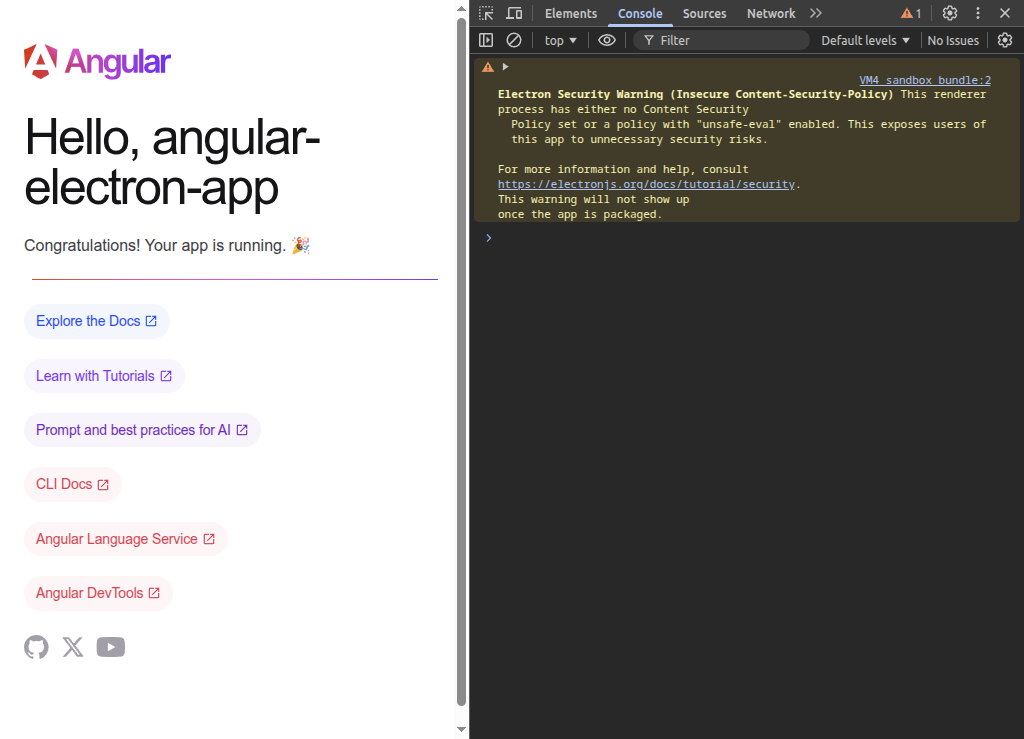Open the Angular YouTube icon
Screen dimensions: 1024x739
point(111,647)
